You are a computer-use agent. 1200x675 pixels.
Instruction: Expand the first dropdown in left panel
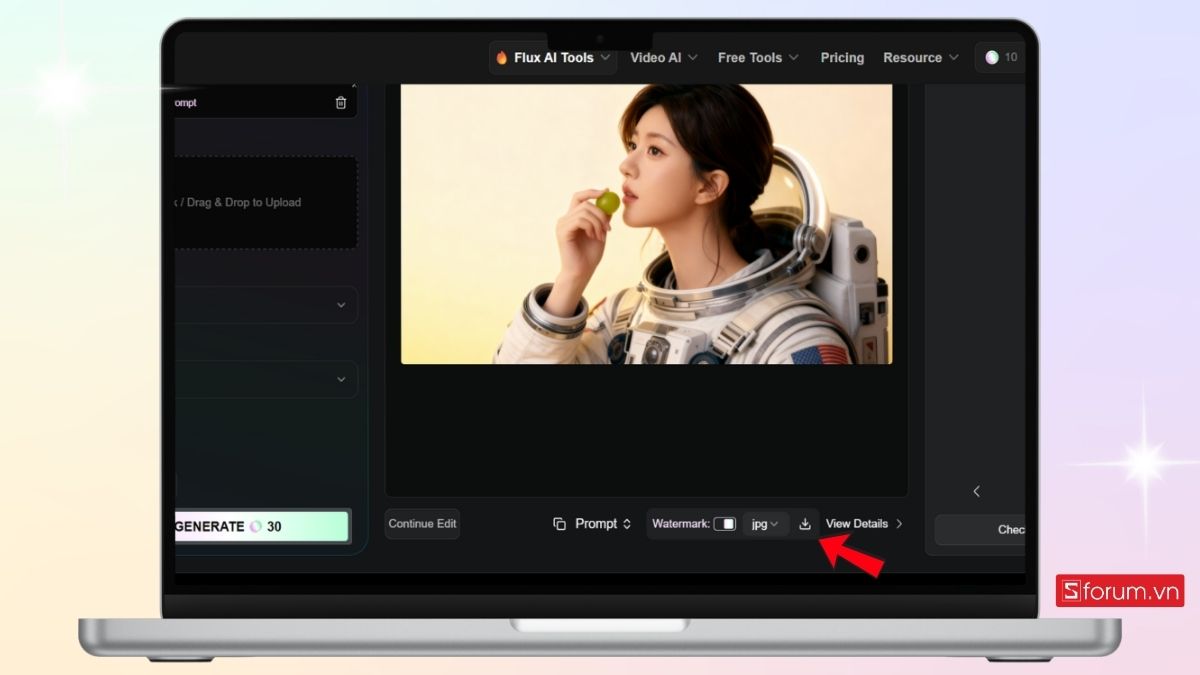[341, 305]
